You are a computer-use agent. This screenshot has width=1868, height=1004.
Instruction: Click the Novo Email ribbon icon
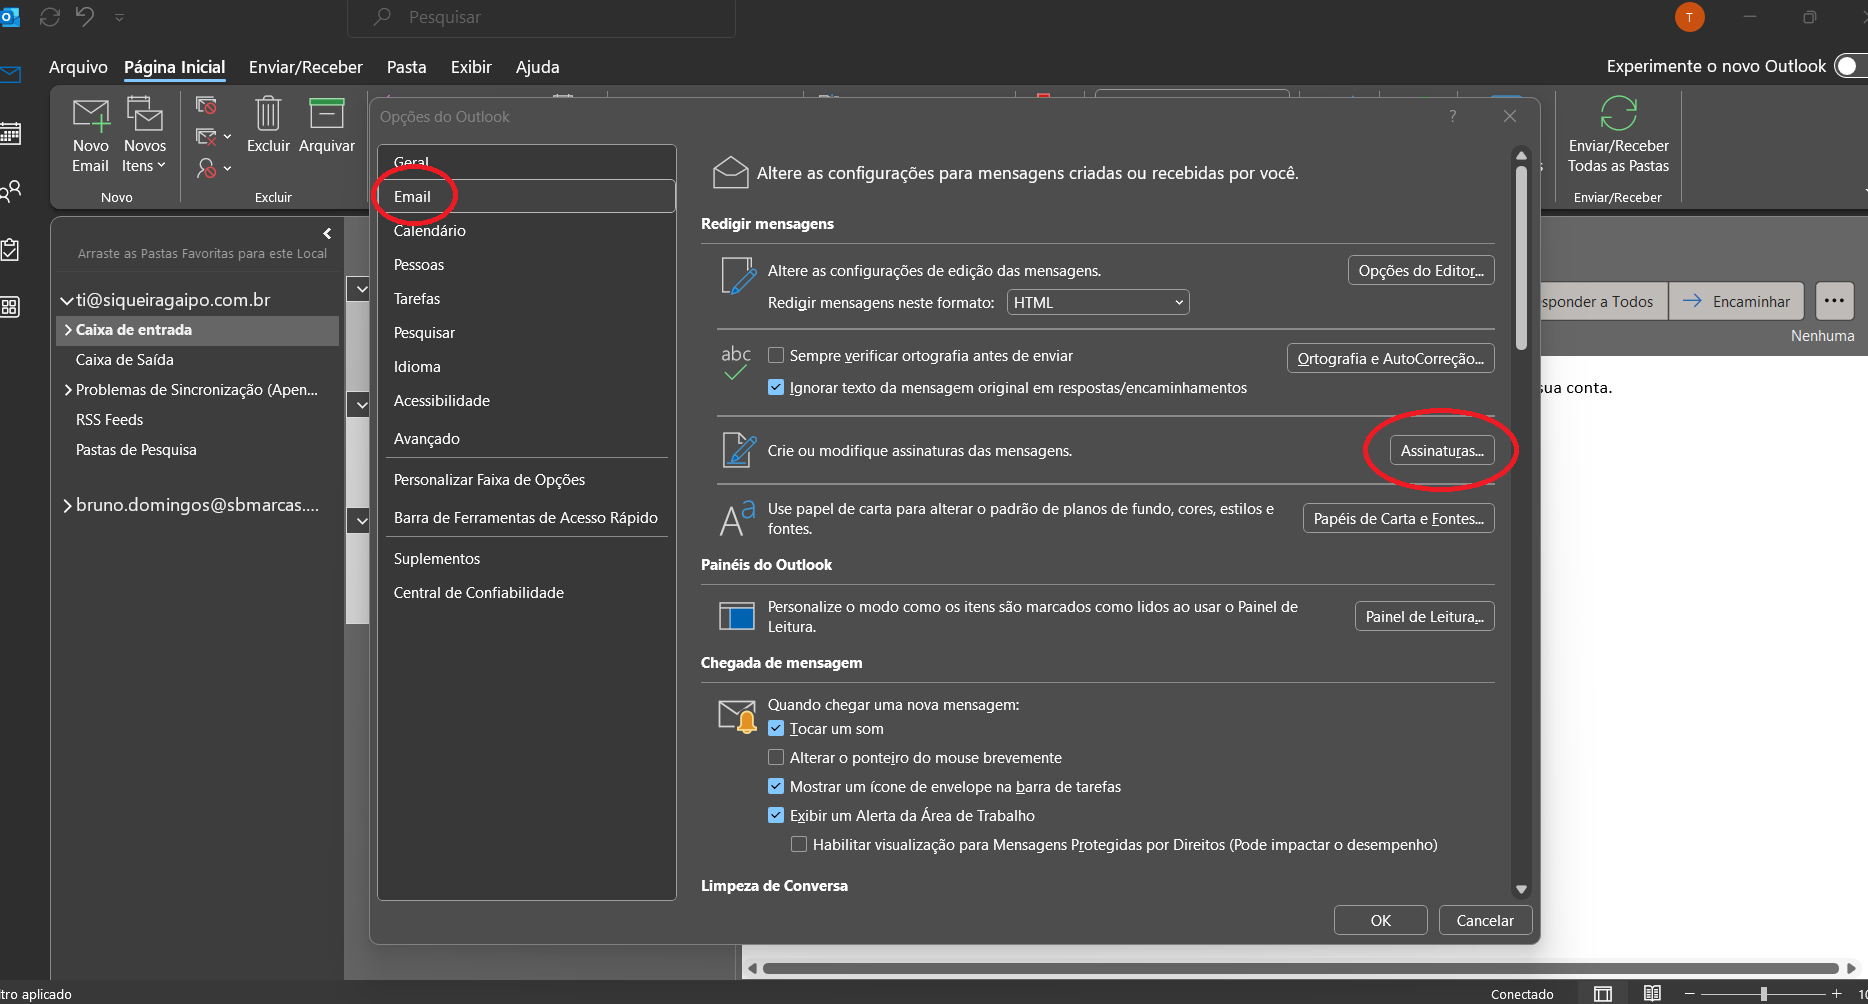pyautogui.click(x=91, y=115)
